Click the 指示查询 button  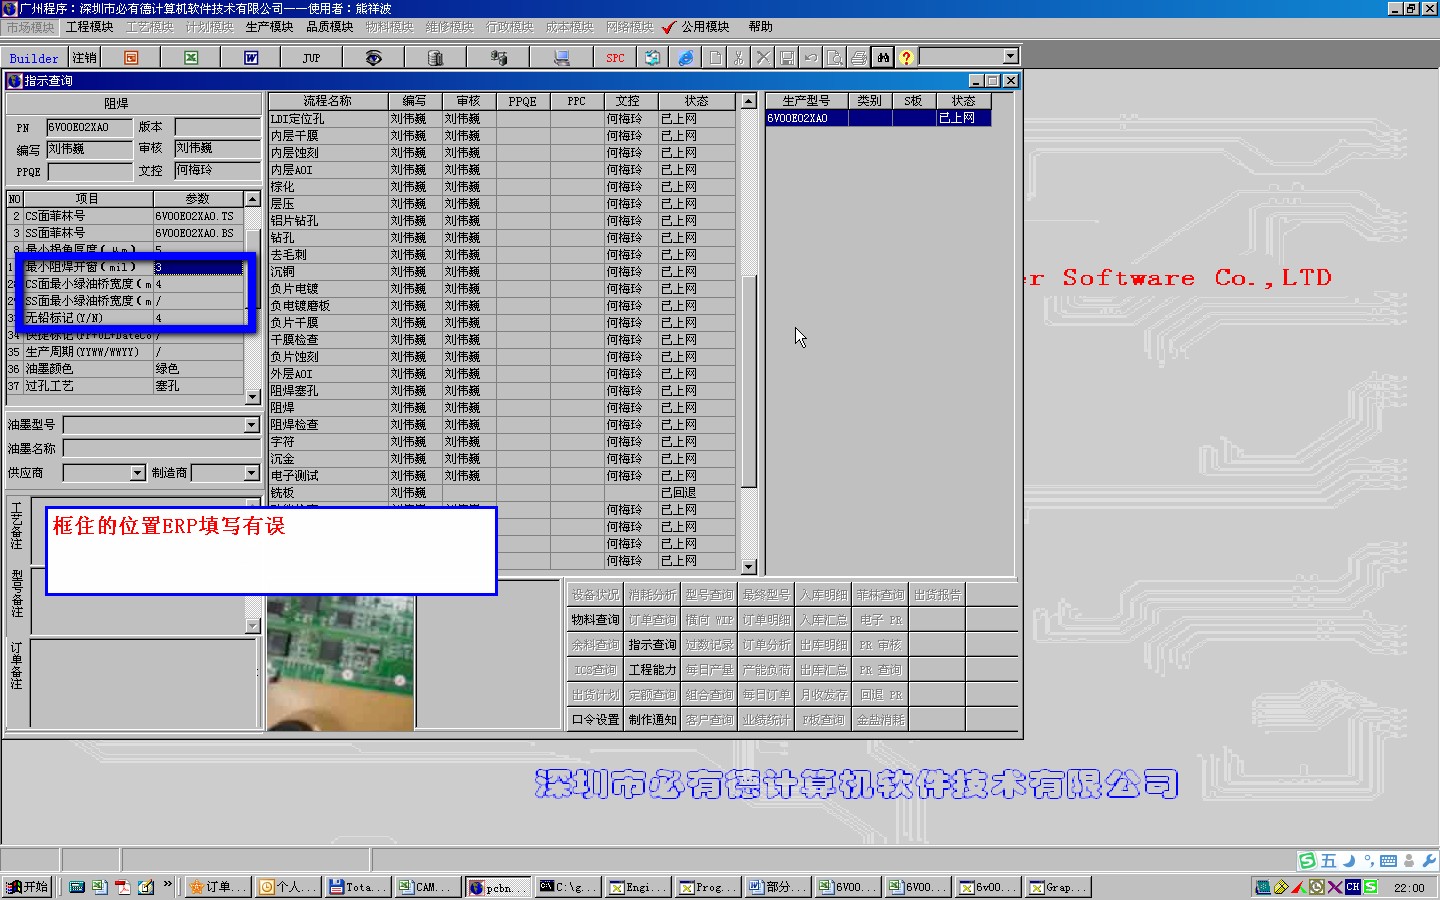(652, 645)
